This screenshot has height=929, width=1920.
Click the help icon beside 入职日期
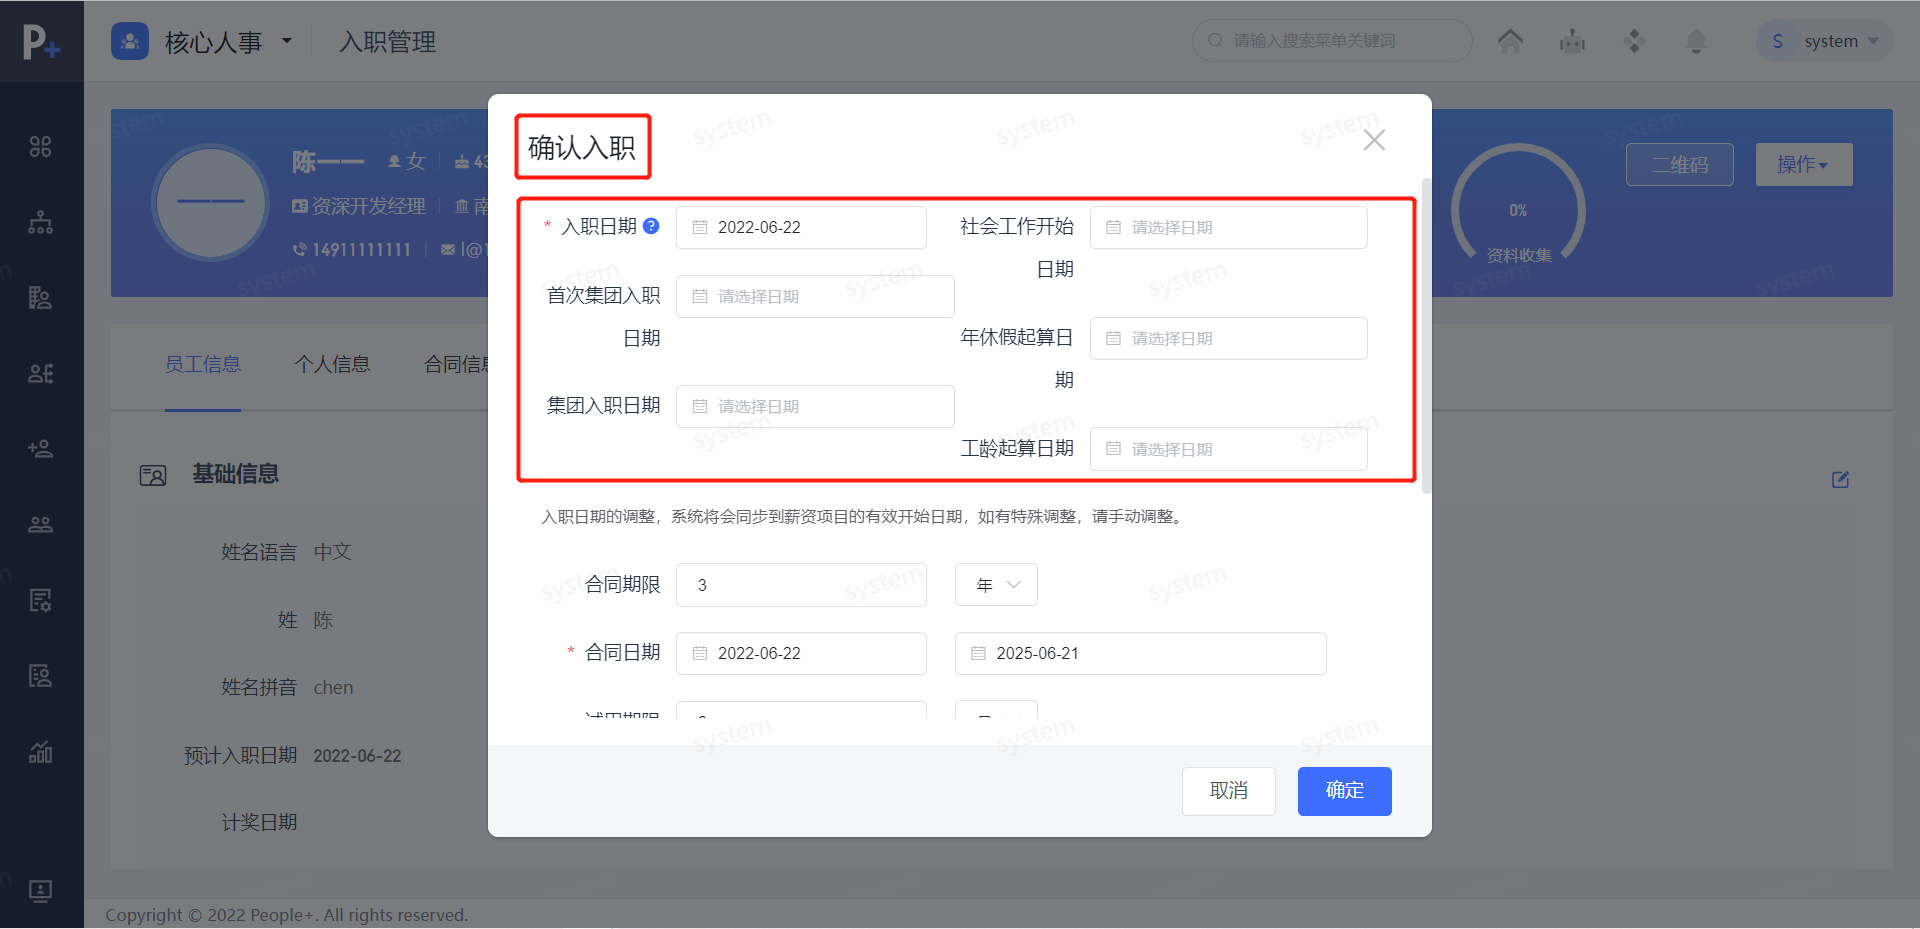point(652,226)
